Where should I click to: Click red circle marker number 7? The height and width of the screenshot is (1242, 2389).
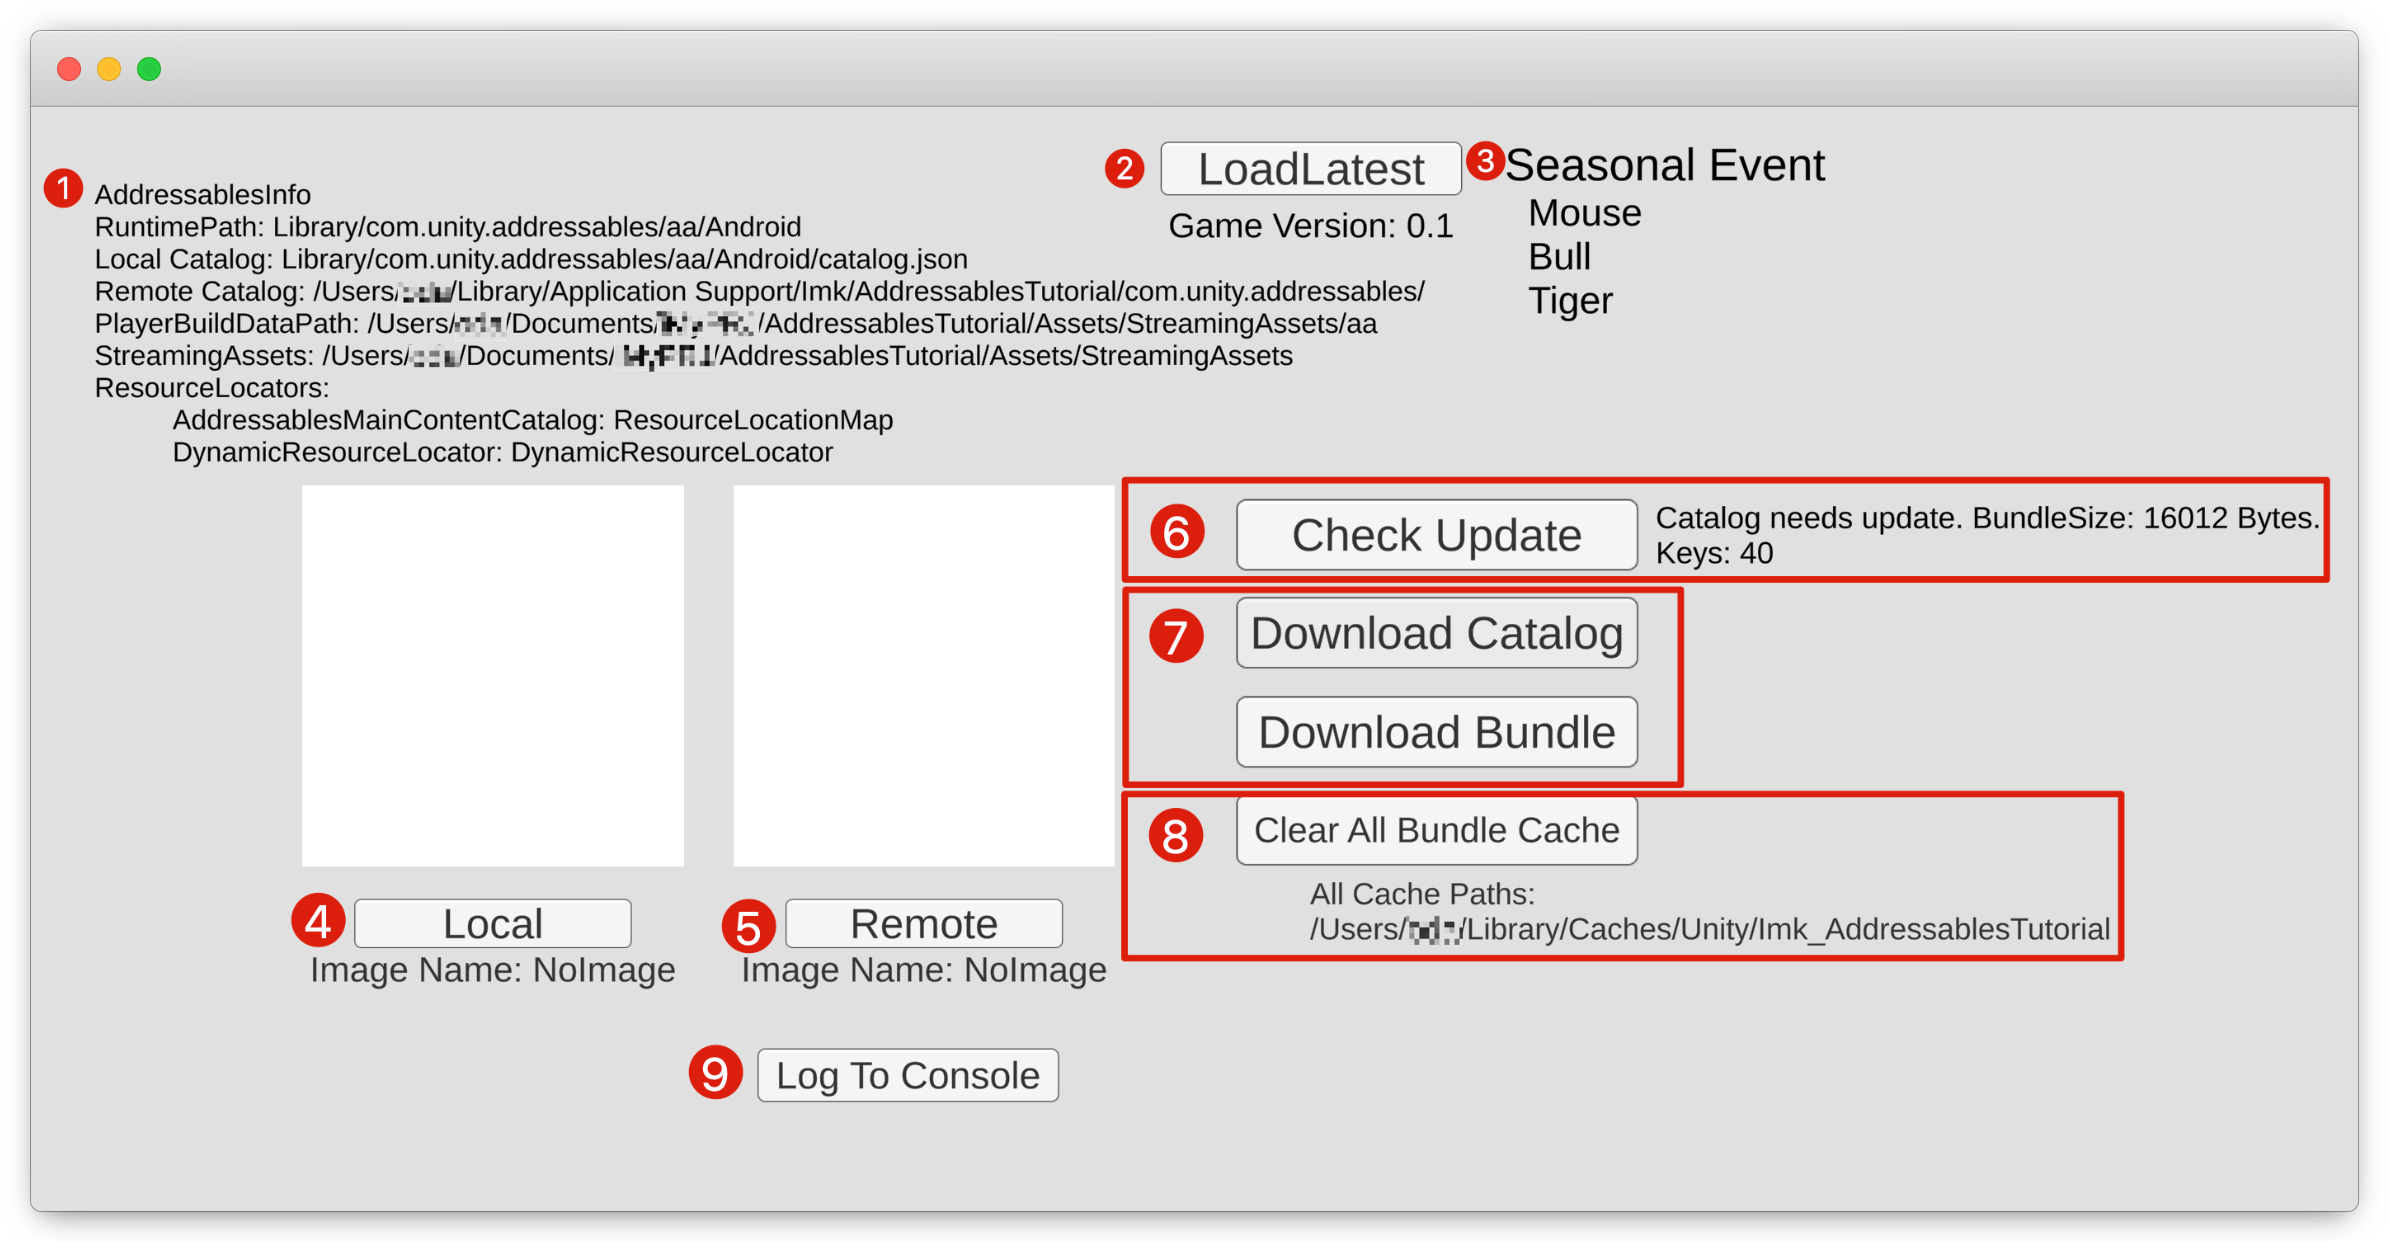coord(1176,636)
